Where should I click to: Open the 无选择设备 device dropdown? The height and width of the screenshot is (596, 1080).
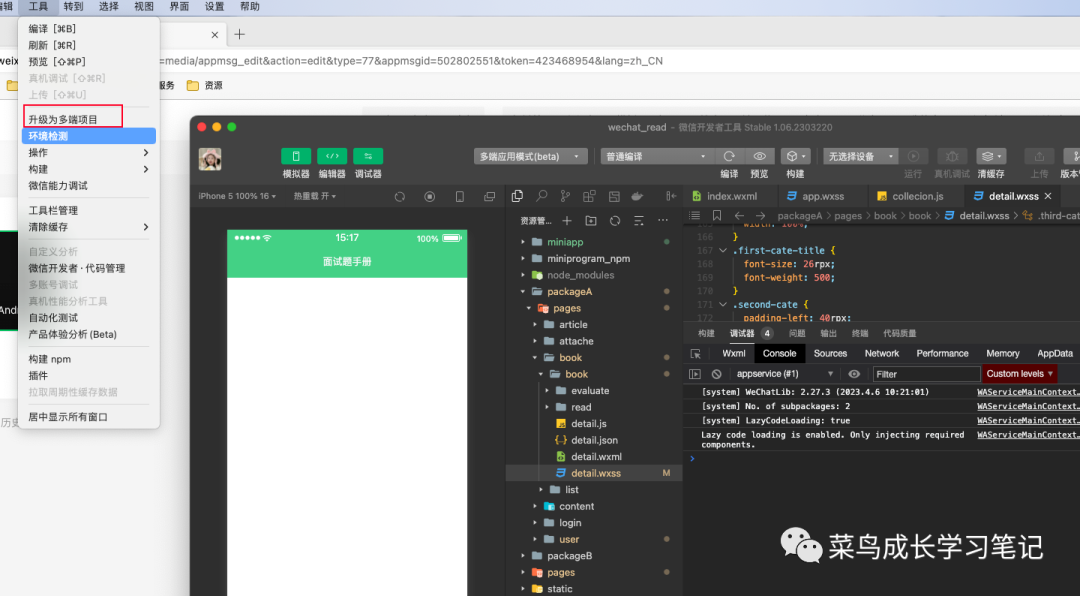pos(861,156)
